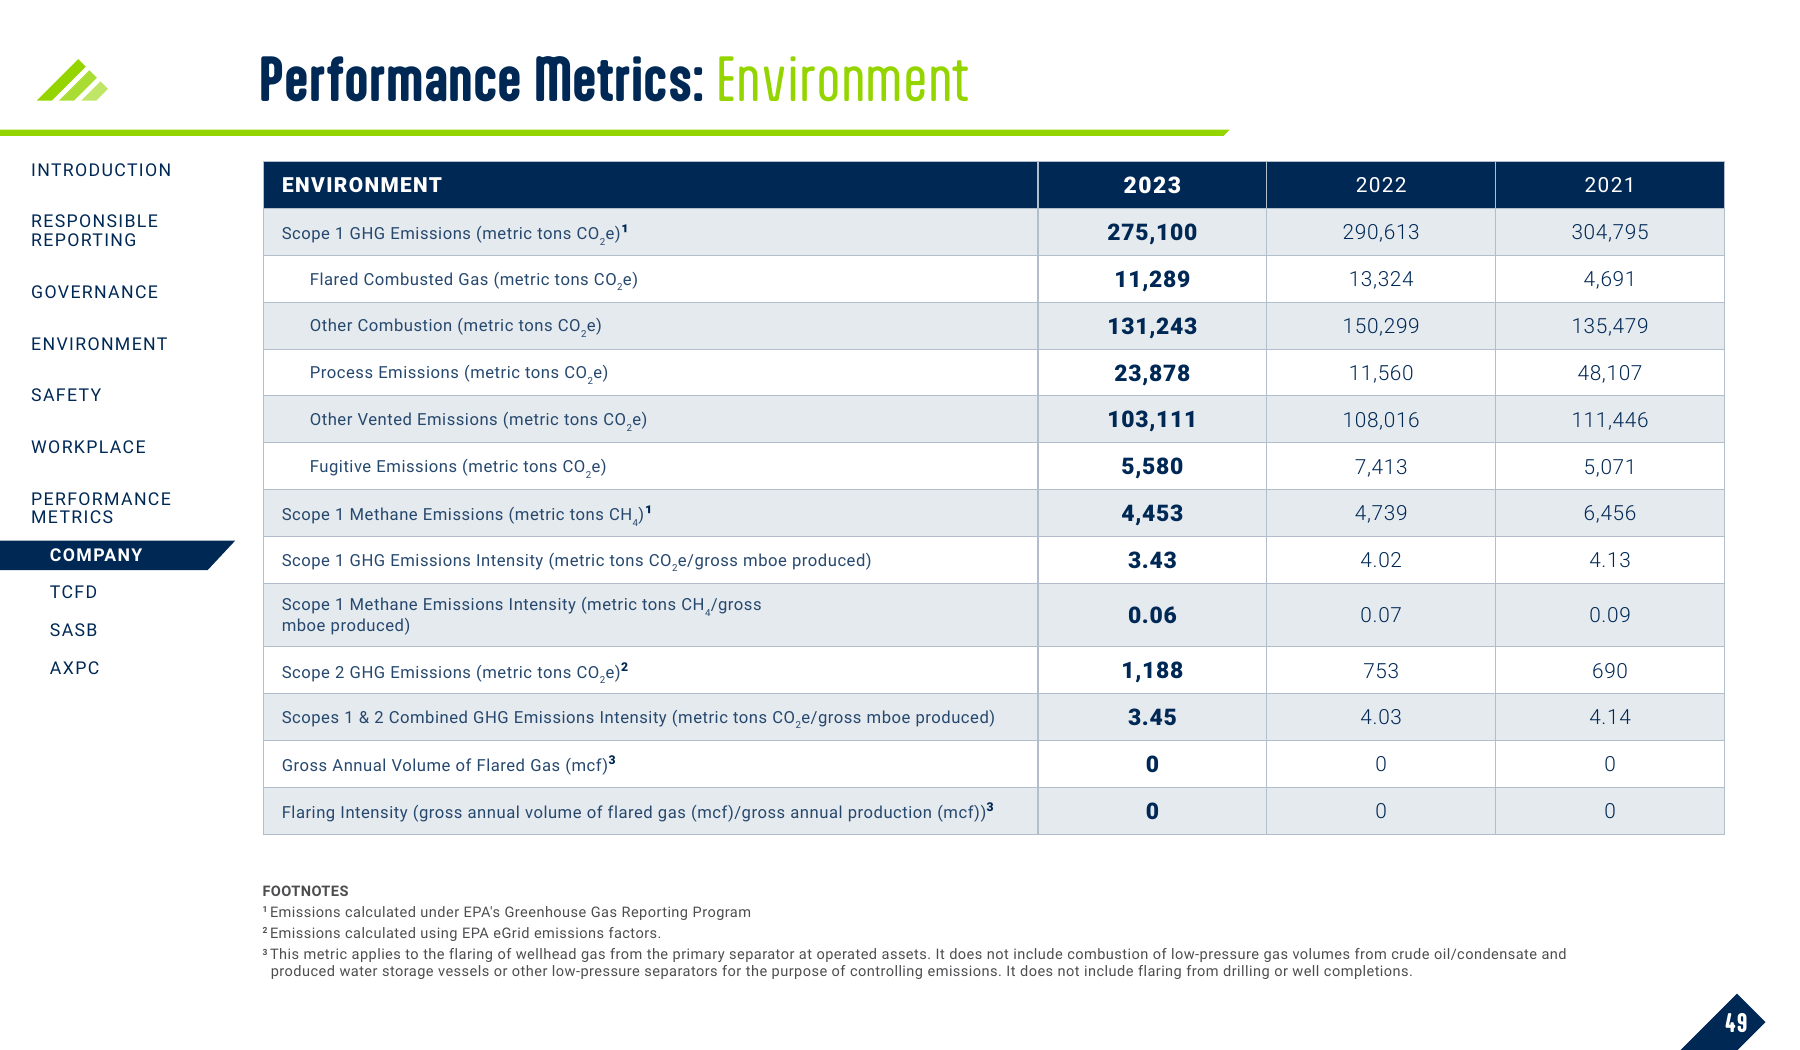Go to the Workplace section

pyautogui.click(x=89, y=447)
